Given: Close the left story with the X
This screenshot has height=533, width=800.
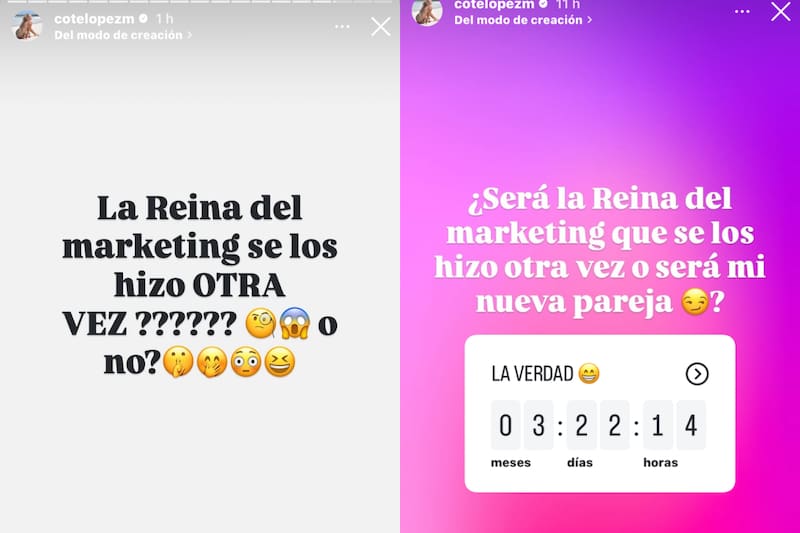Looking at the screenshot, I should 381,27.
